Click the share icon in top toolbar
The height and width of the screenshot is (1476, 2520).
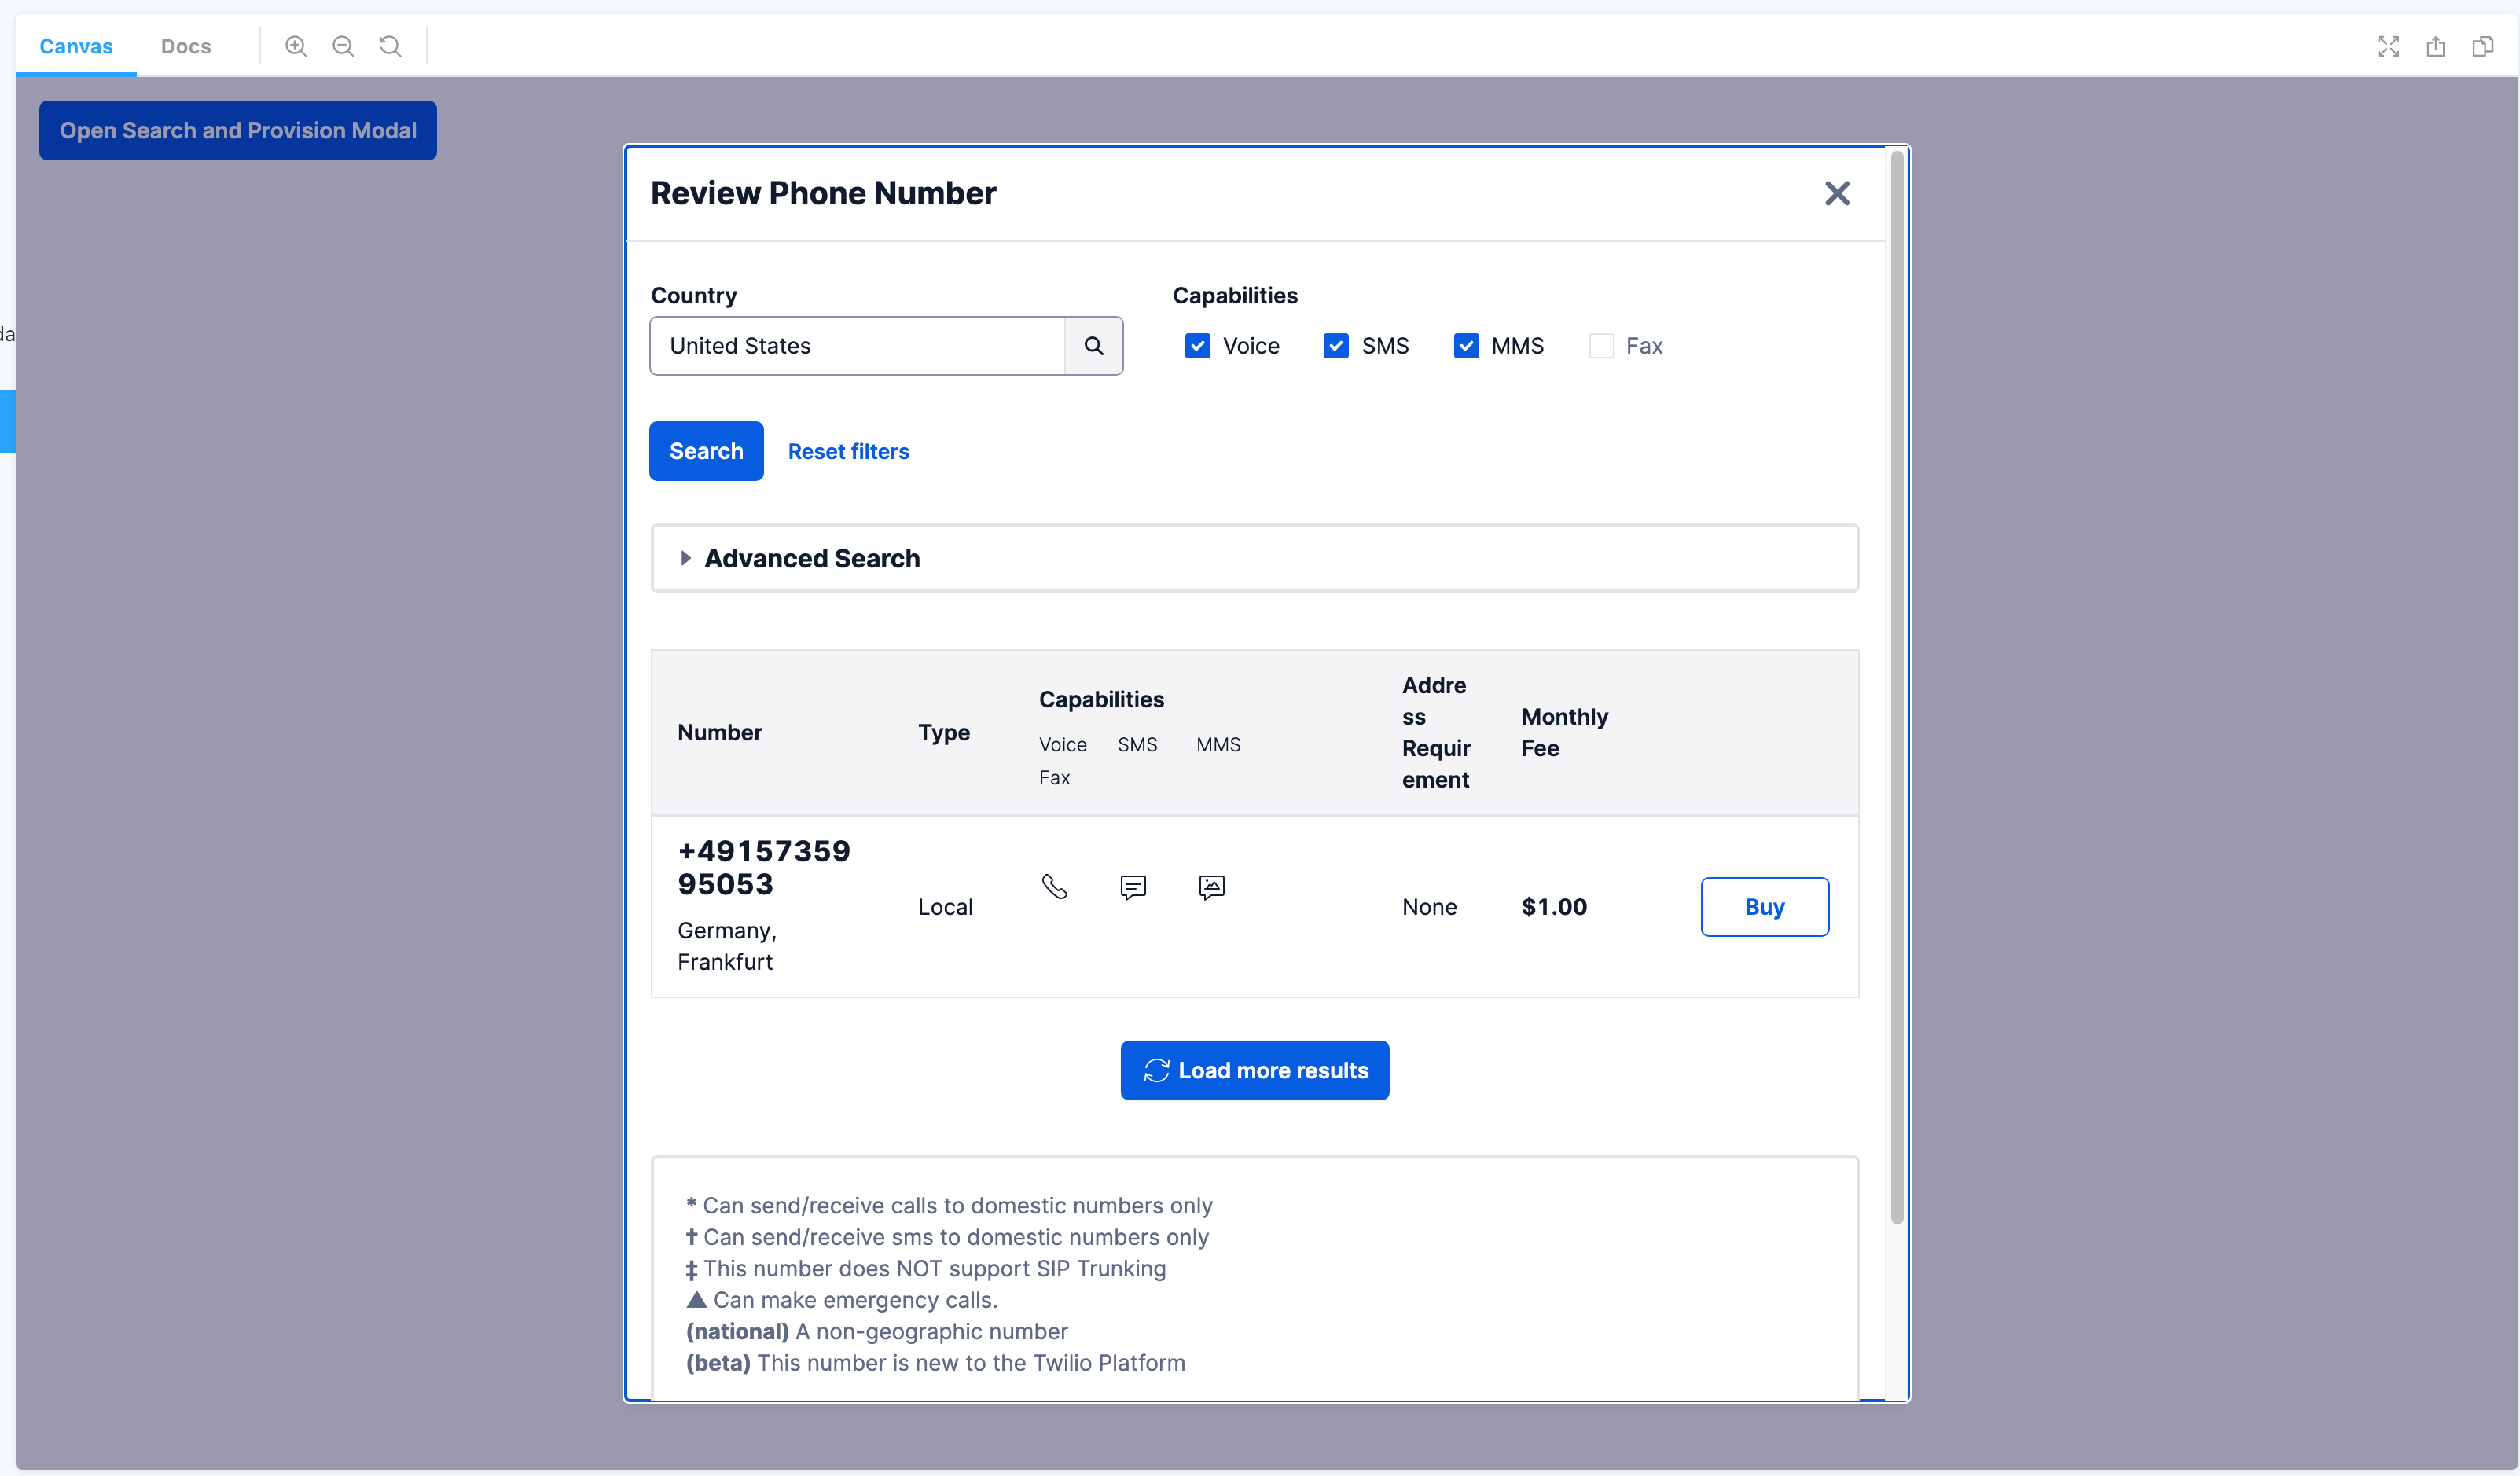pos(2435,46)
